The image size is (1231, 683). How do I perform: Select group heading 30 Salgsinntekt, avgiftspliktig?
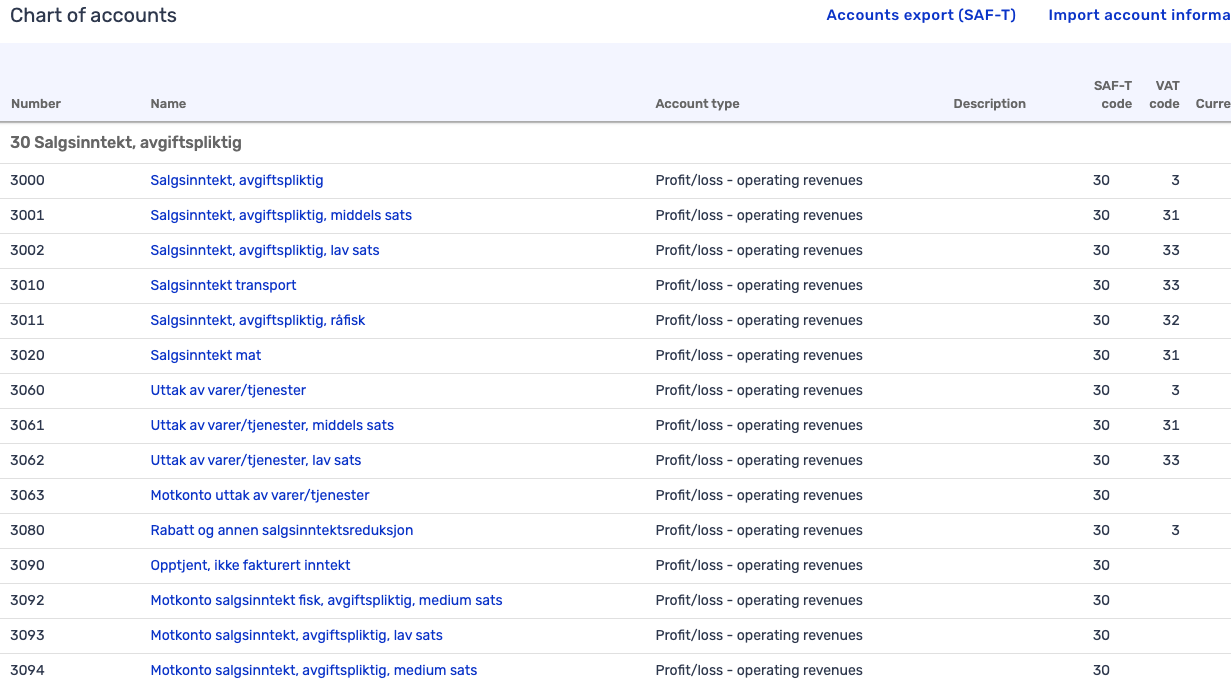(126, 142)
